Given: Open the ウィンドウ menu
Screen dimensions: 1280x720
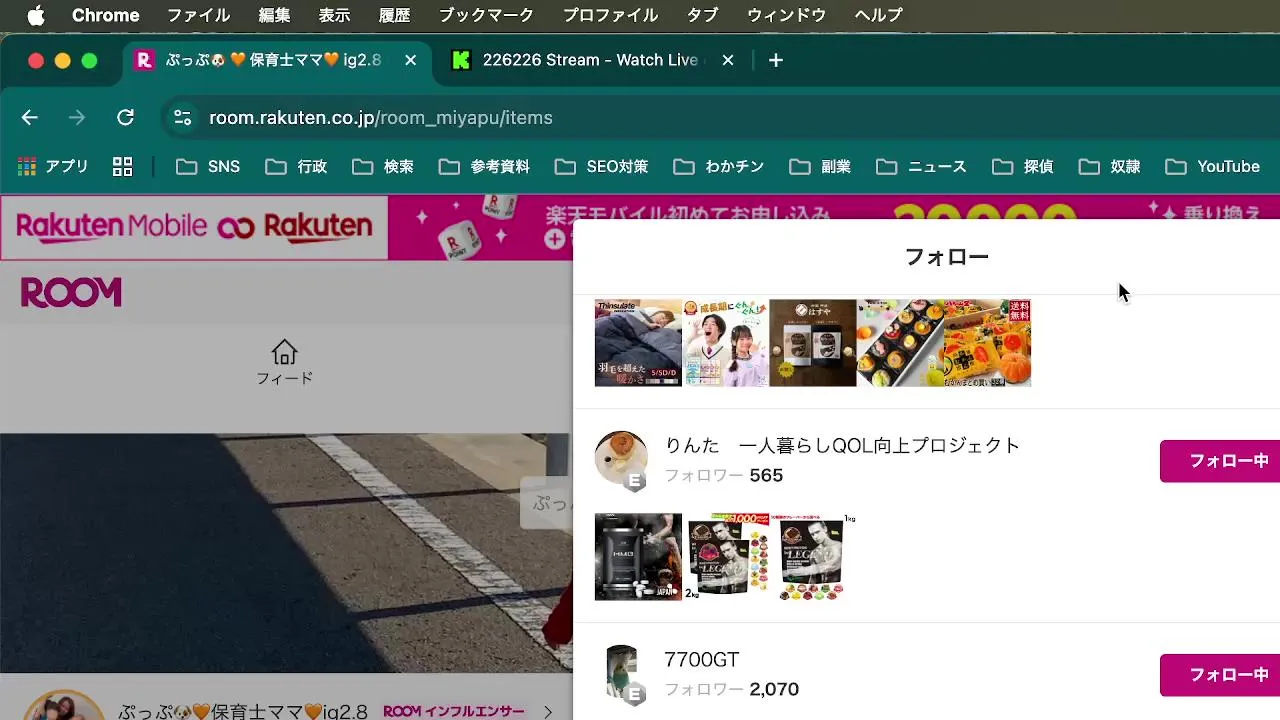Looking at the screenshot, I should point(786,15).
